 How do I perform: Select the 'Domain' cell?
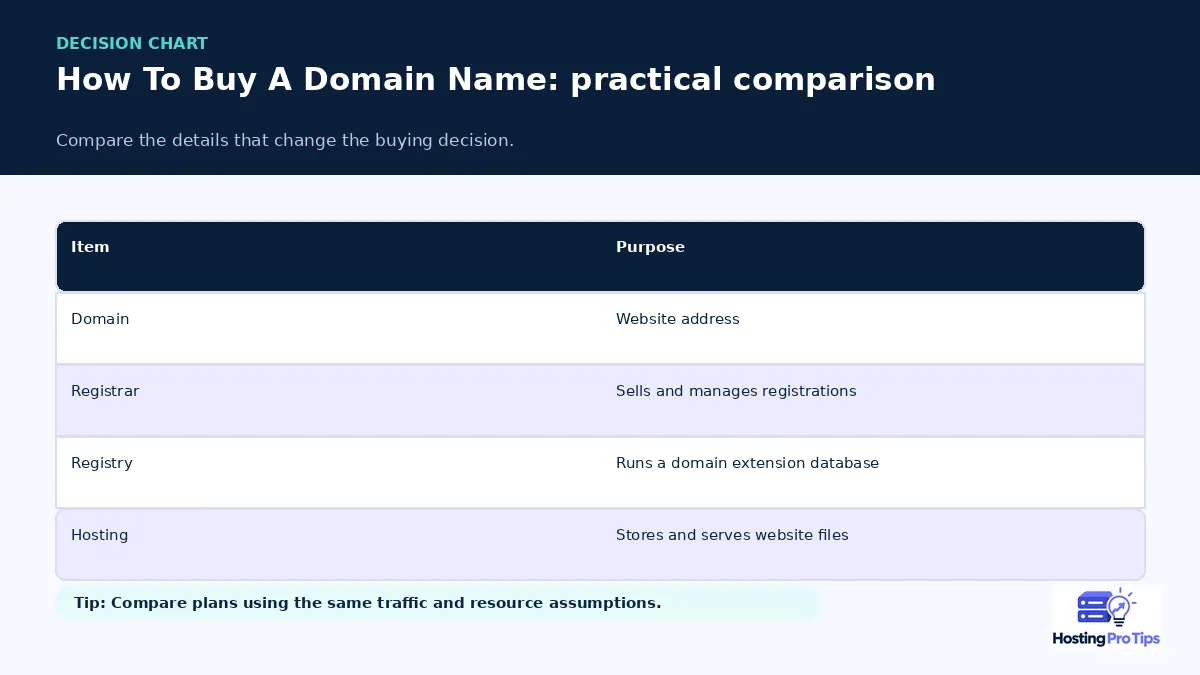tap(100, 319)
